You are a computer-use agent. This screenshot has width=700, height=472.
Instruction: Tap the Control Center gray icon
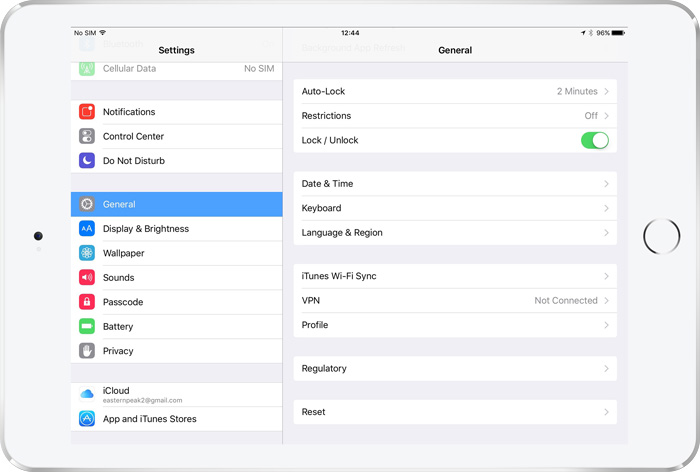point(87,136)
